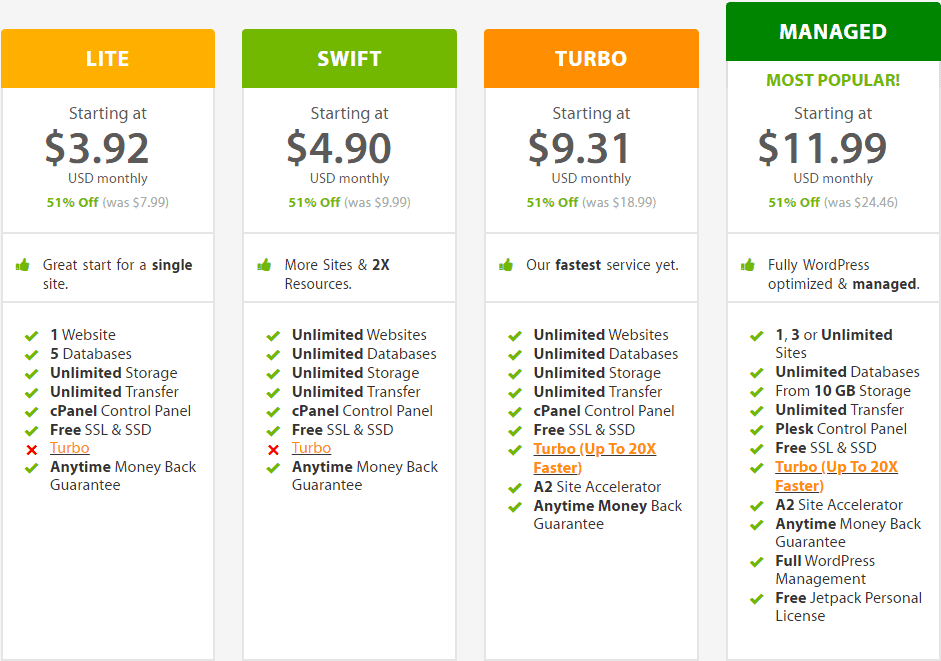Screen dimensions: 941x661
Task: Click checkmark beside 'From 10 GB Storage'
Action: [757, 392]
